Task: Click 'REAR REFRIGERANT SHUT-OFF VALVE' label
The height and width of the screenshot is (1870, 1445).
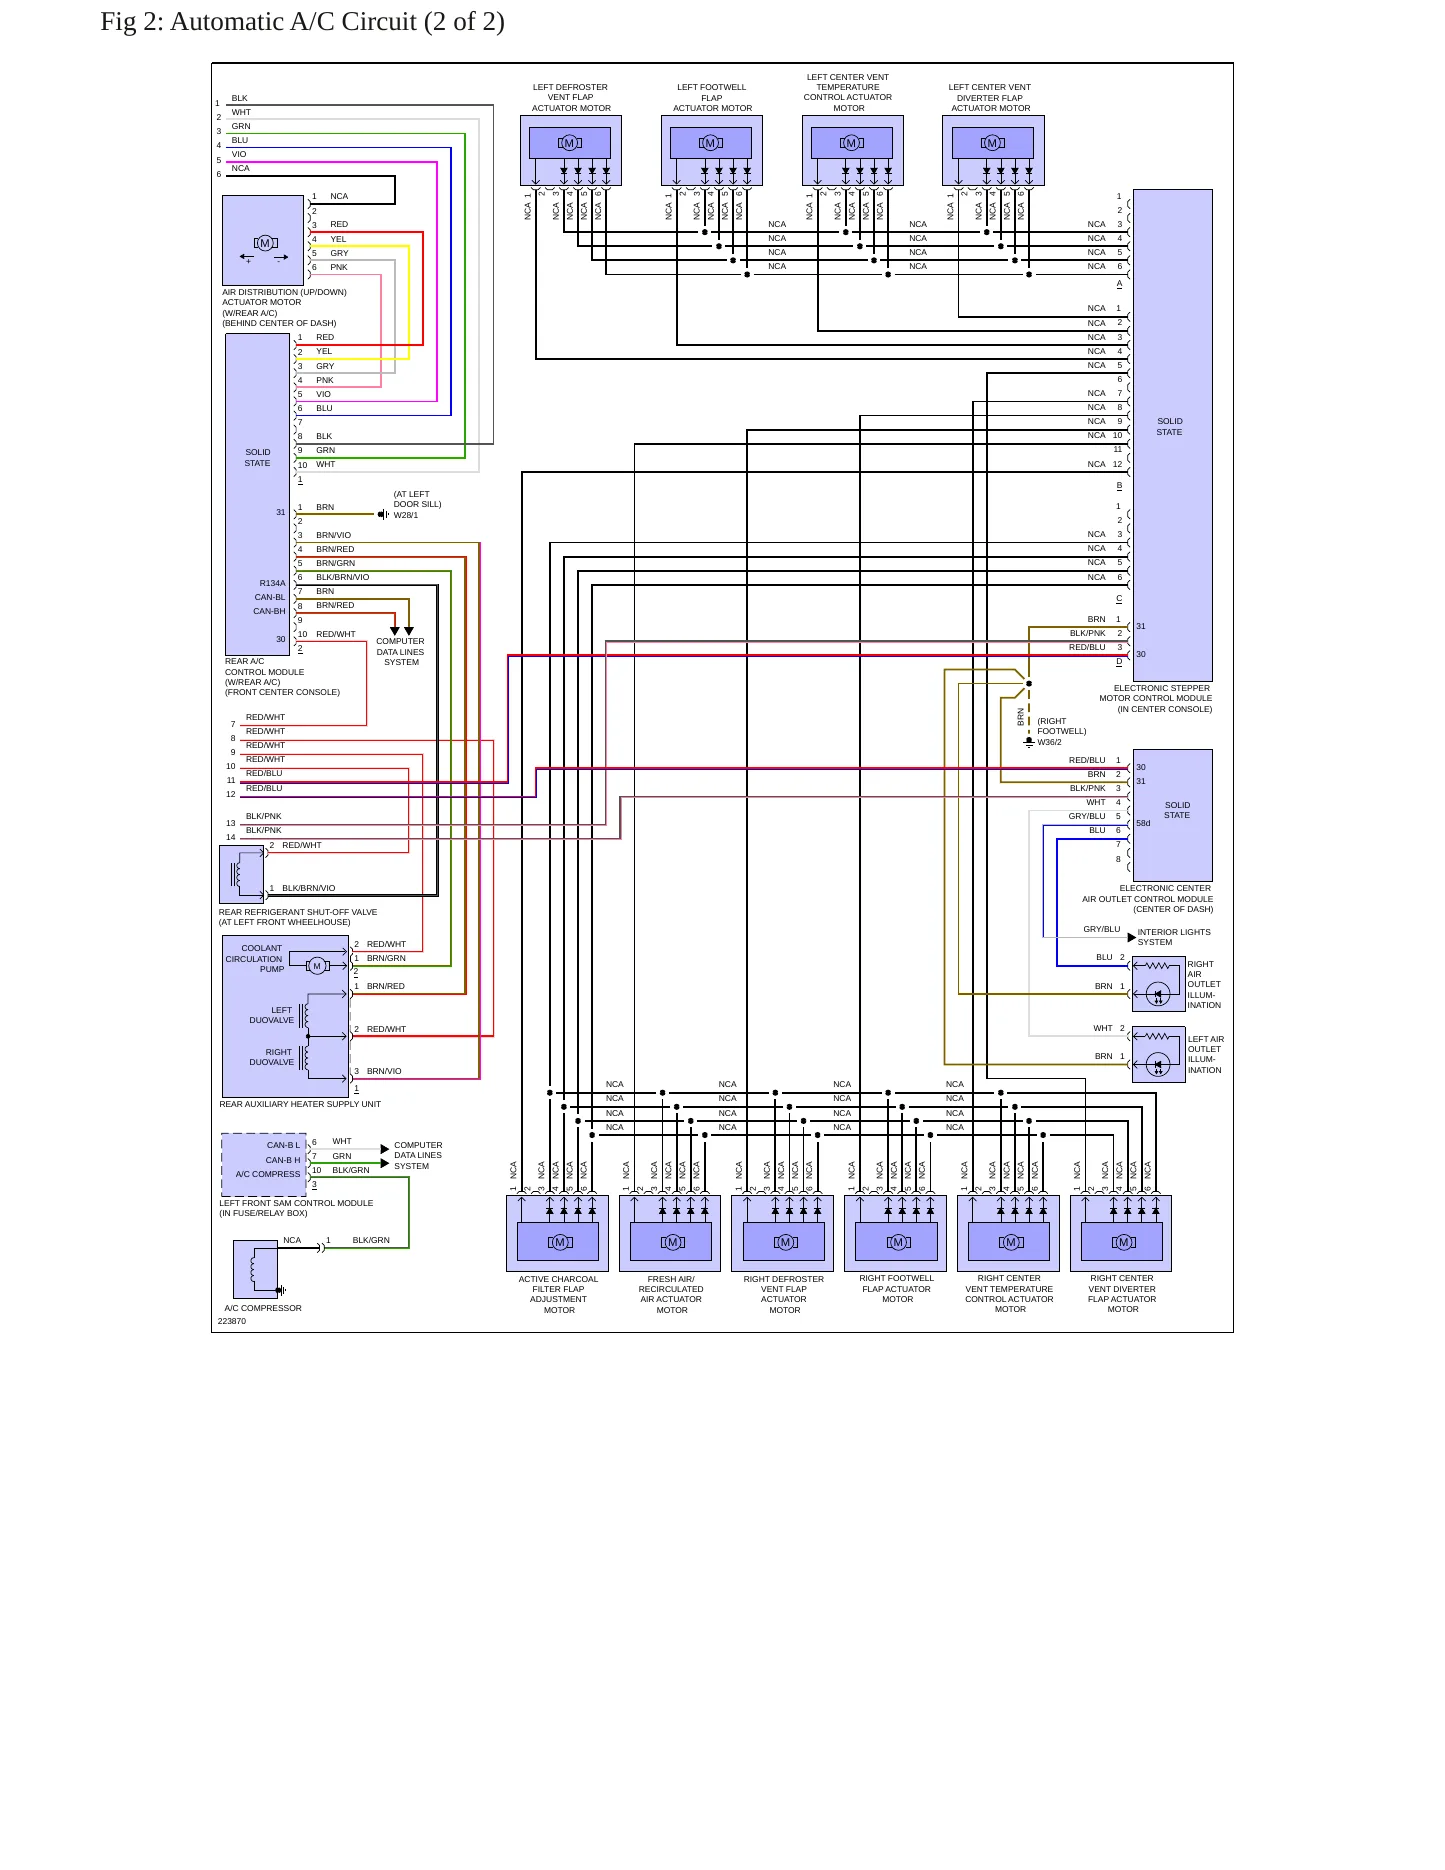Action: pos(298,912)
